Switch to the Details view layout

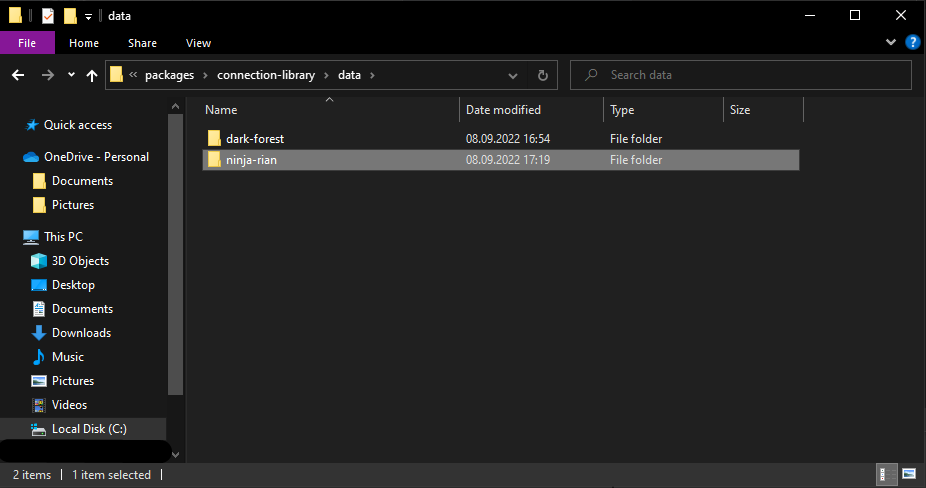pos(884,474)
